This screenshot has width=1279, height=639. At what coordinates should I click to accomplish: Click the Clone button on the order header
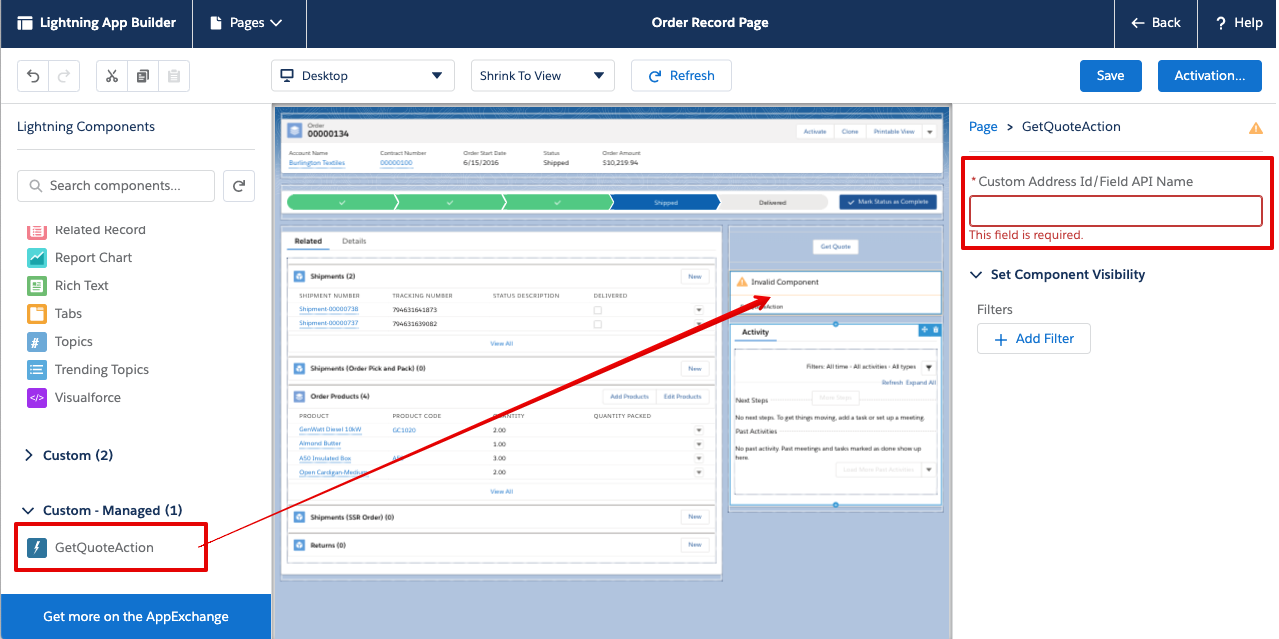pyautogui.click(x=849, y=132)
